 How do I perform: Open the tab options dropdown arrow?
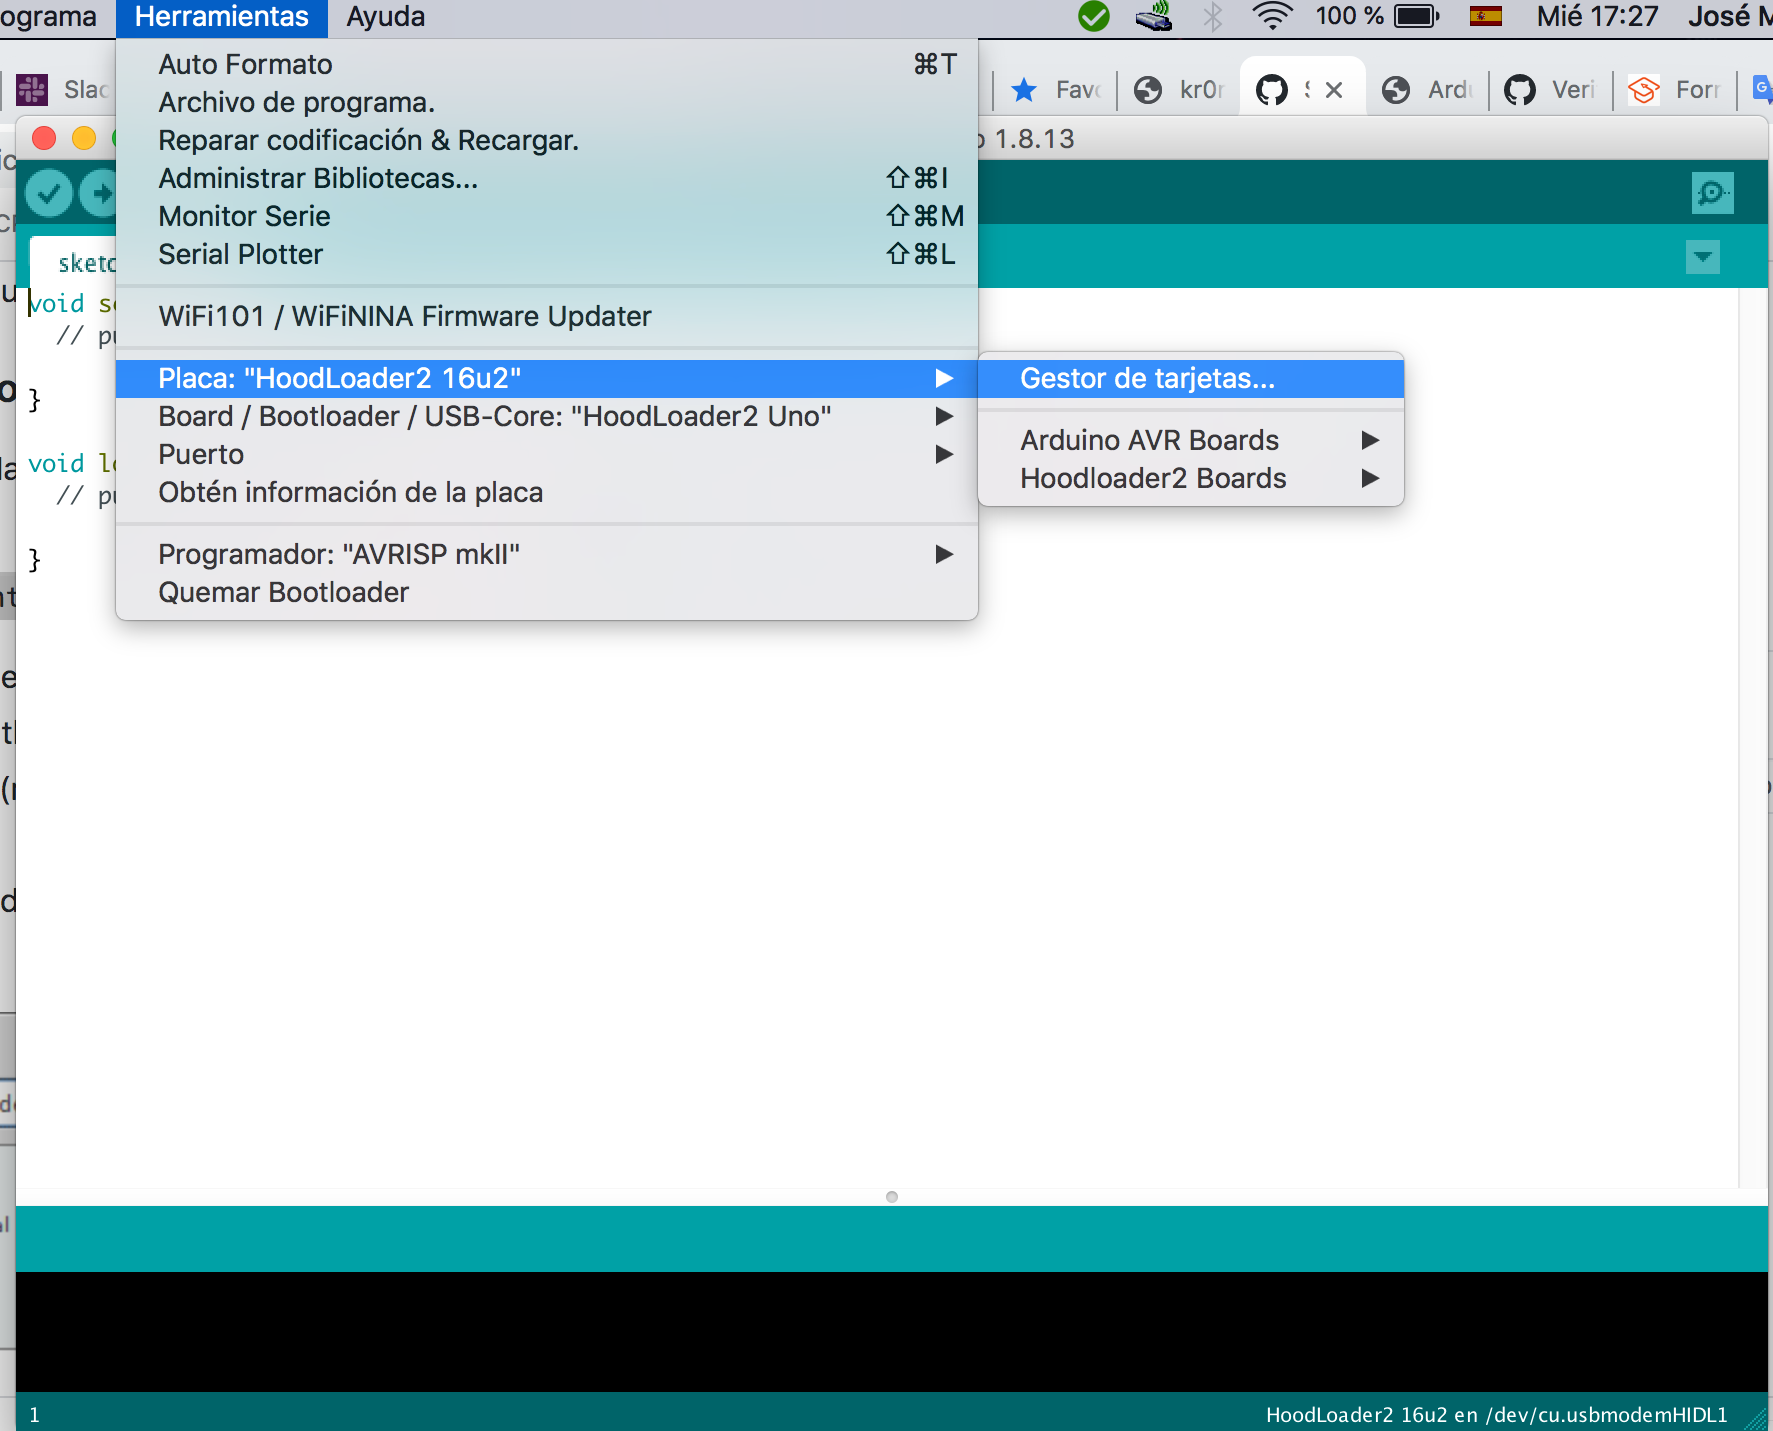pos(1703,257)
